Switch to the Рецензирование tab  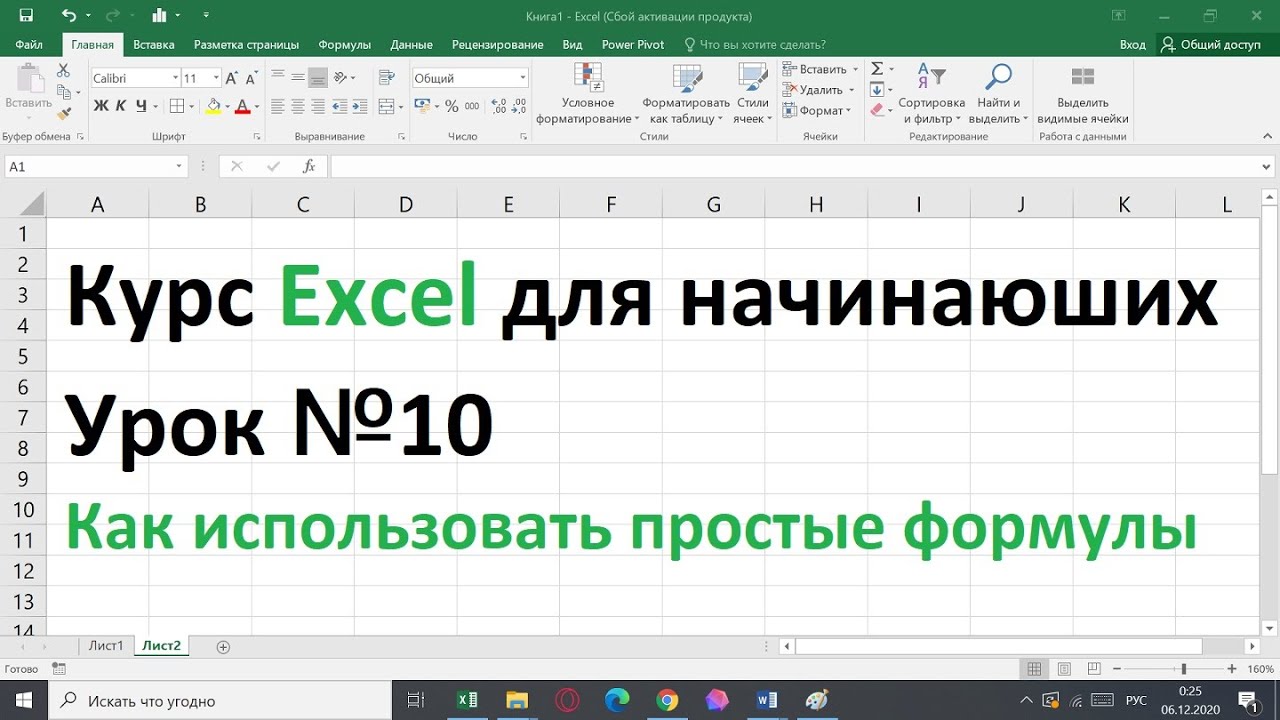coord(498,45)
